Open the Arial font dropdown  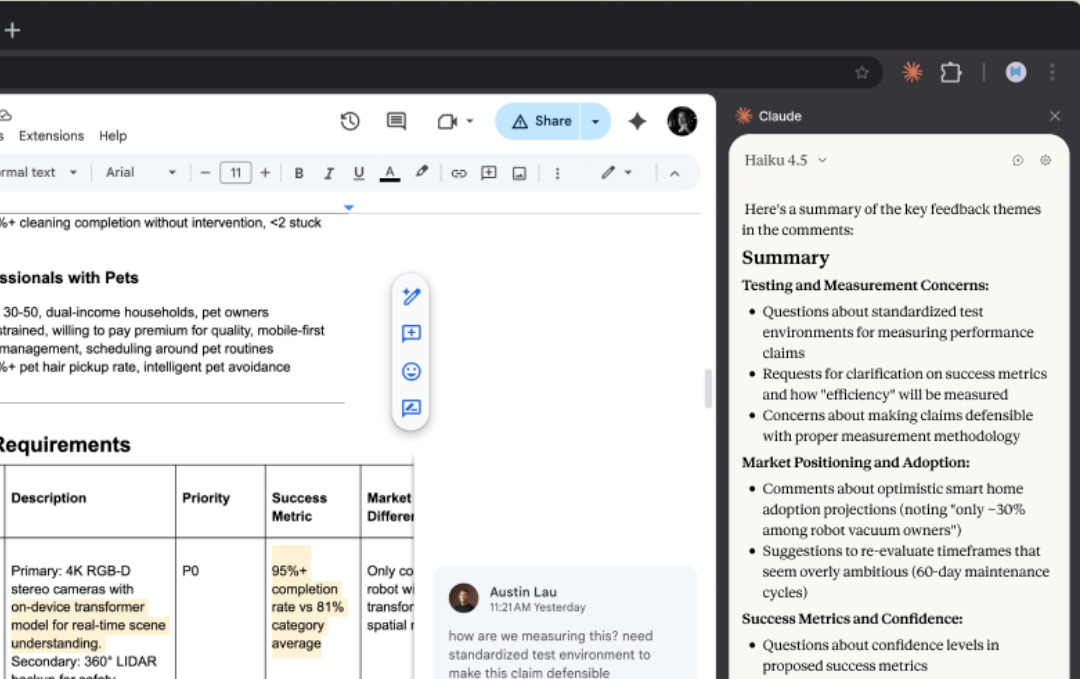[x=141, y=172]
